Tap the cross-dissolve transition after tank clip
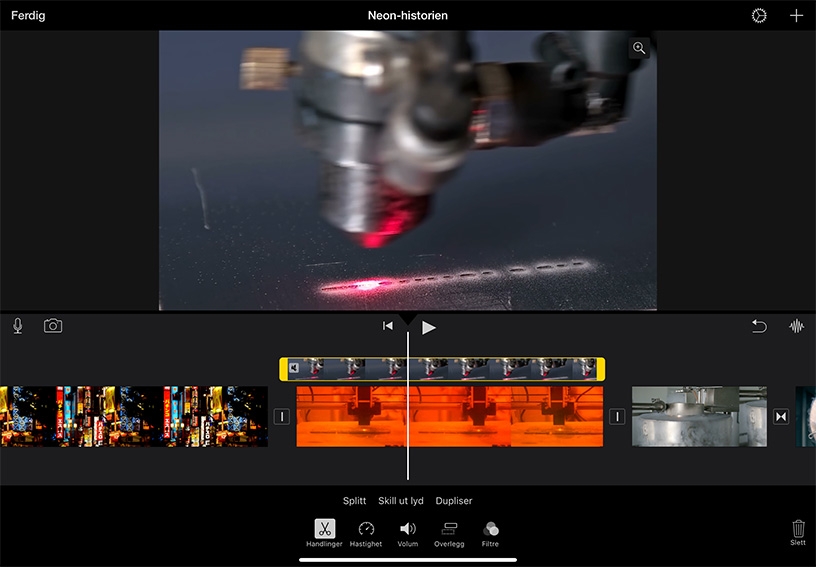 [x=781, y=417]
